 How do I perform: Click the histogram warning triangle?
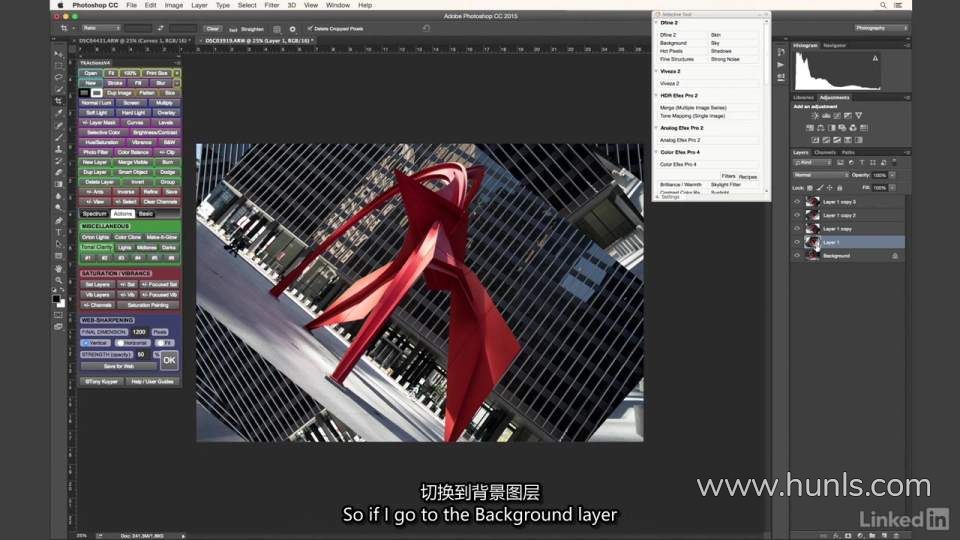(875, 58)
